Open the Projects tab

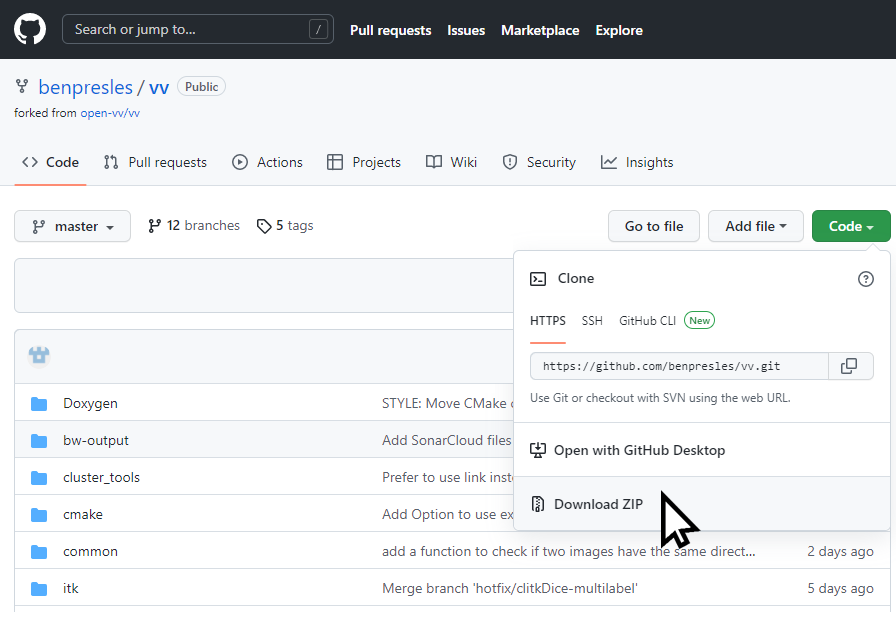pyautogui.click(x=363, y=162)
